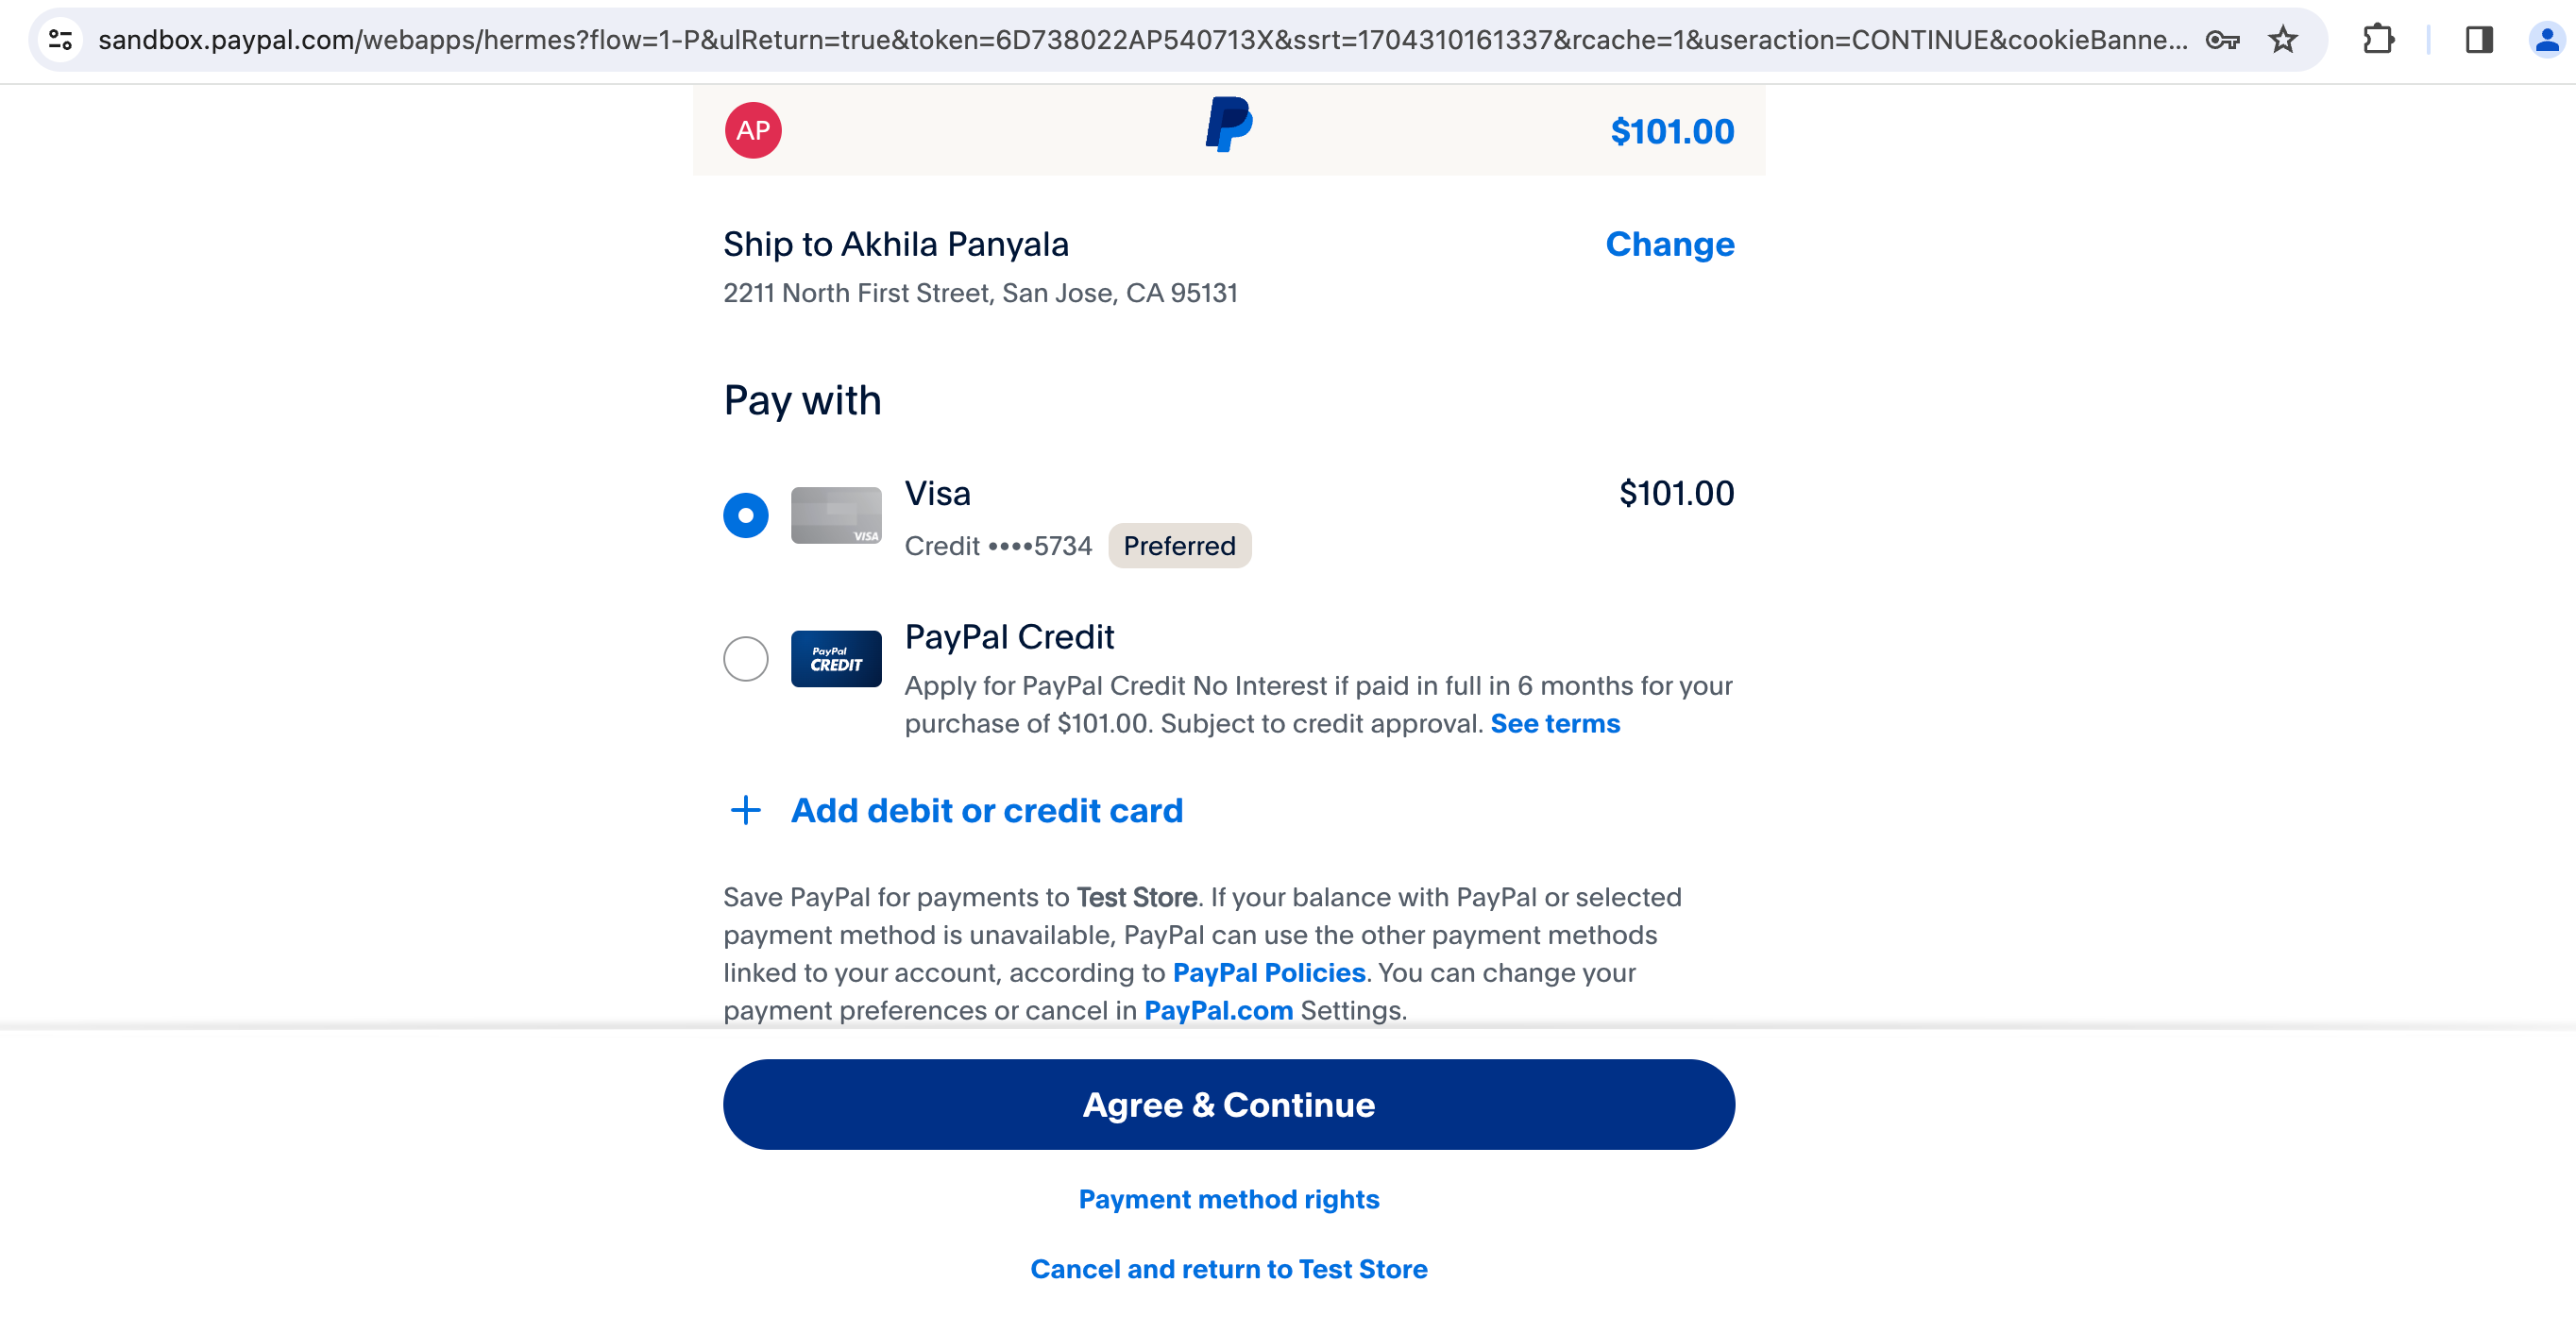Click the AP account avatar
2576x1333 pixels.
tap(753, 130)
